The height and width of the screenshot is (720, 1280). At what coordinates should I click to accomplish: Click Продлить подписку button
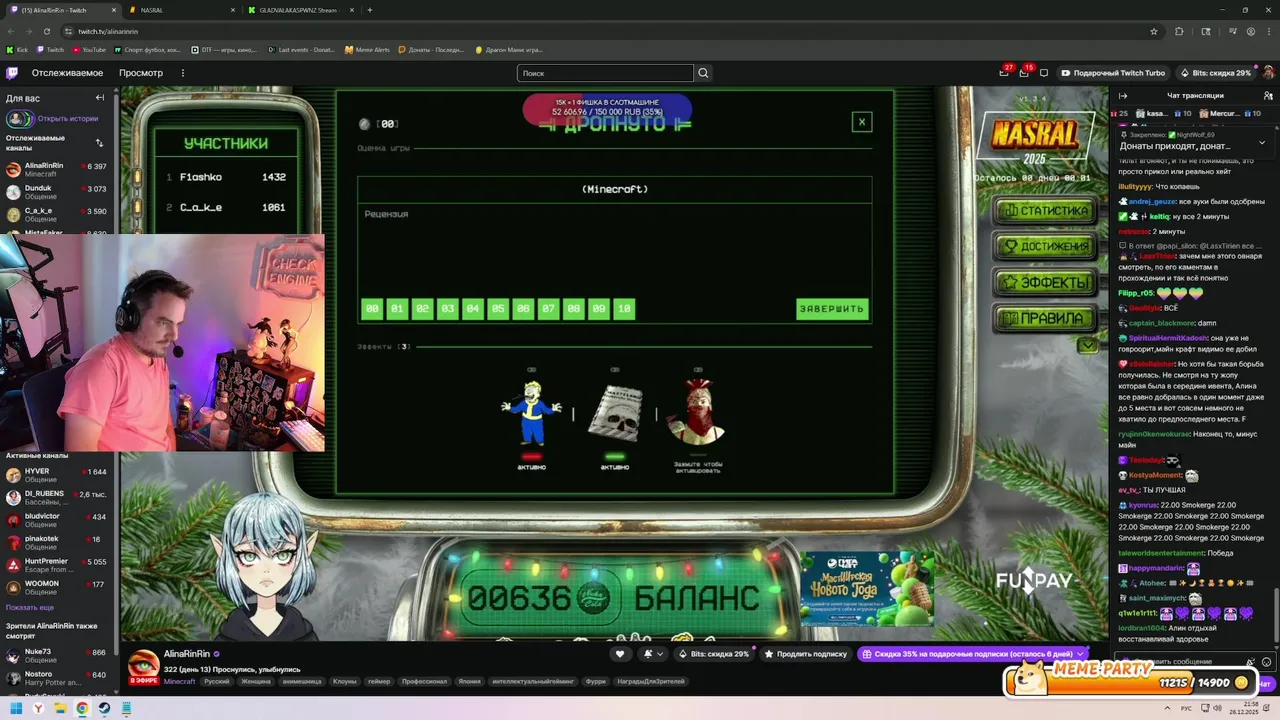(806, 654)
